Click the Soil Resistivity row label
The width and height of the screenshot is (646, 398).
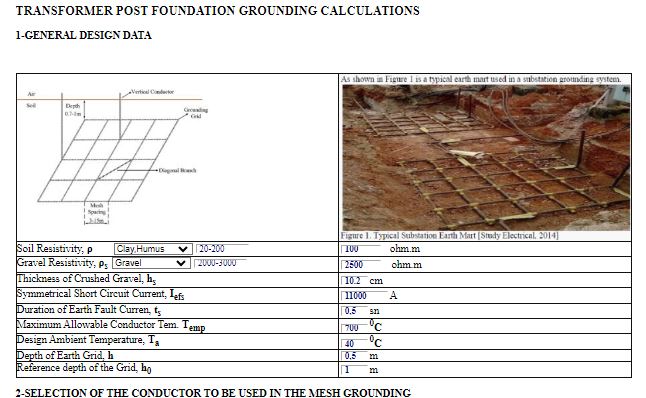(x=54, y=249)
